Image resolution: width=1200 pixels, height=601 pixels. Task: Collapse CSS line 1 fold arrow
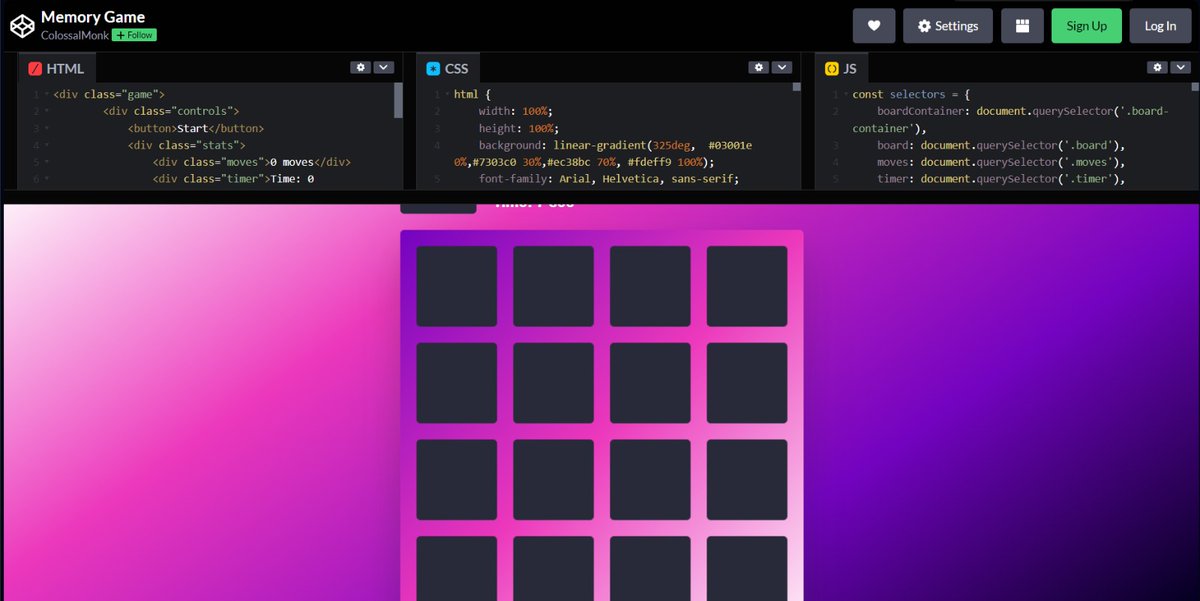click(x=447, y=94)
